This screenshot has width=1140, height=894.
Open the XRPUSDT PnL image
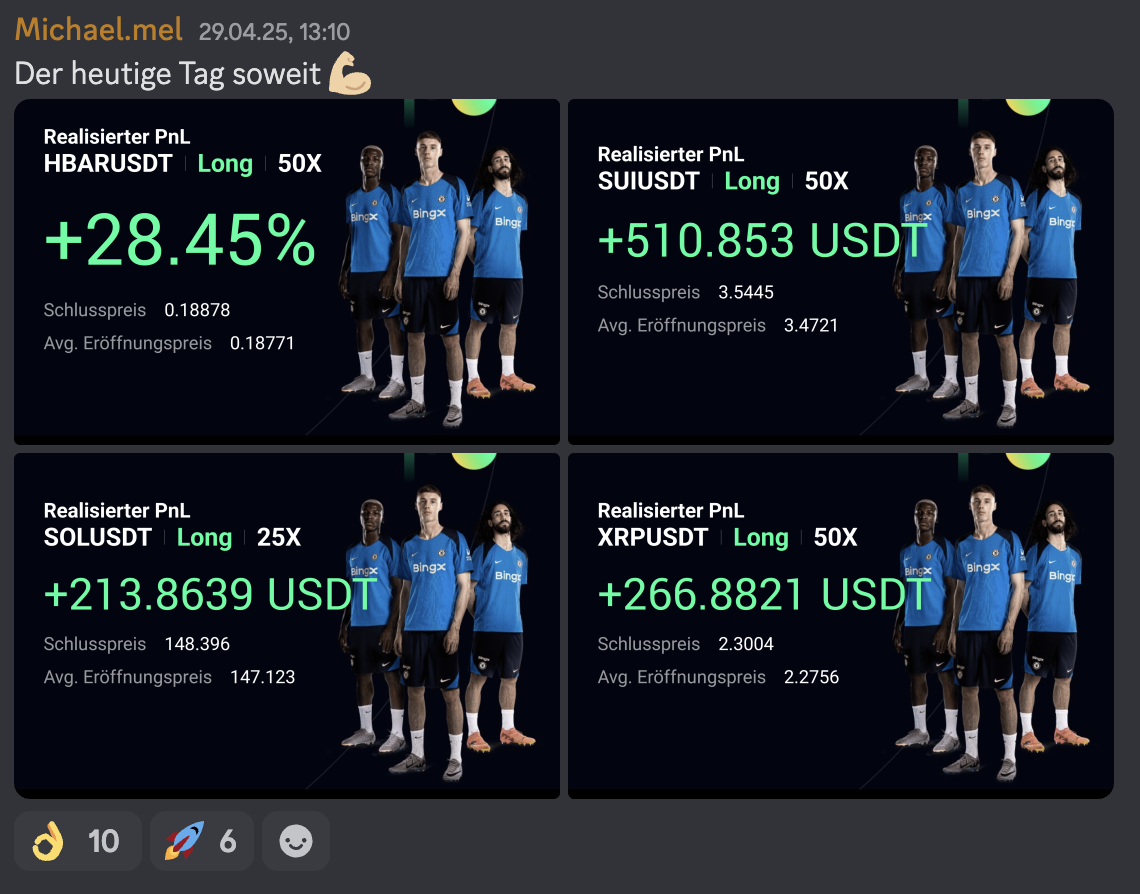[840, 626]
